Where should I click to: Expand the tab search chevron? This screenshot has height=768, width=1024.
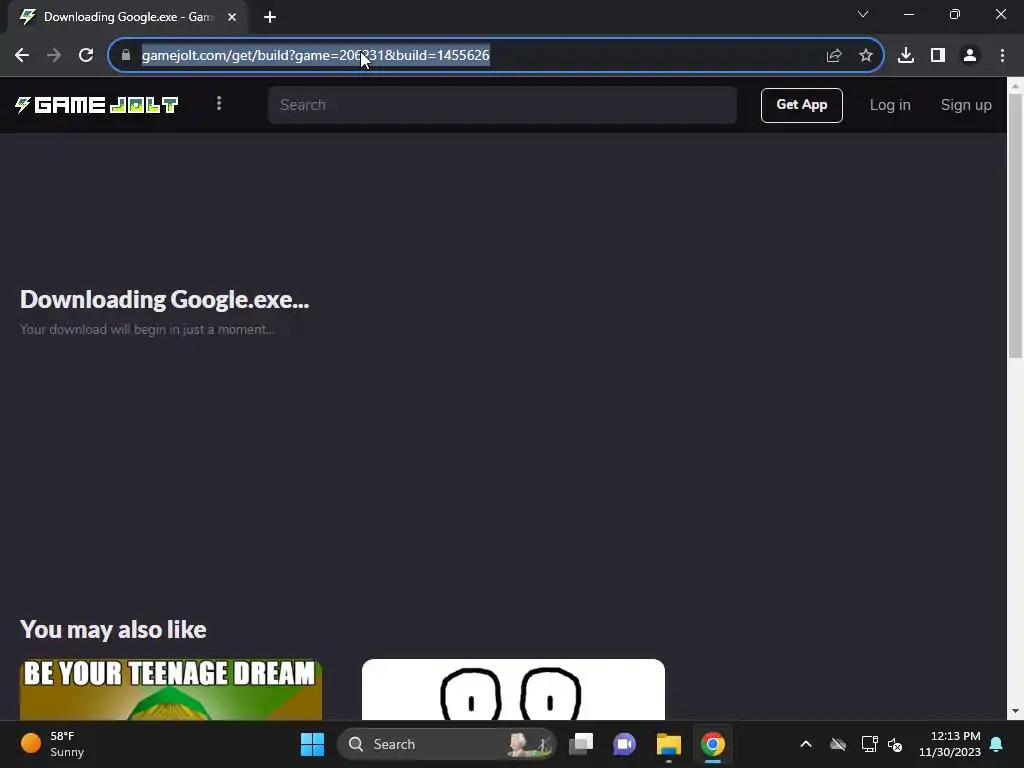863,14
